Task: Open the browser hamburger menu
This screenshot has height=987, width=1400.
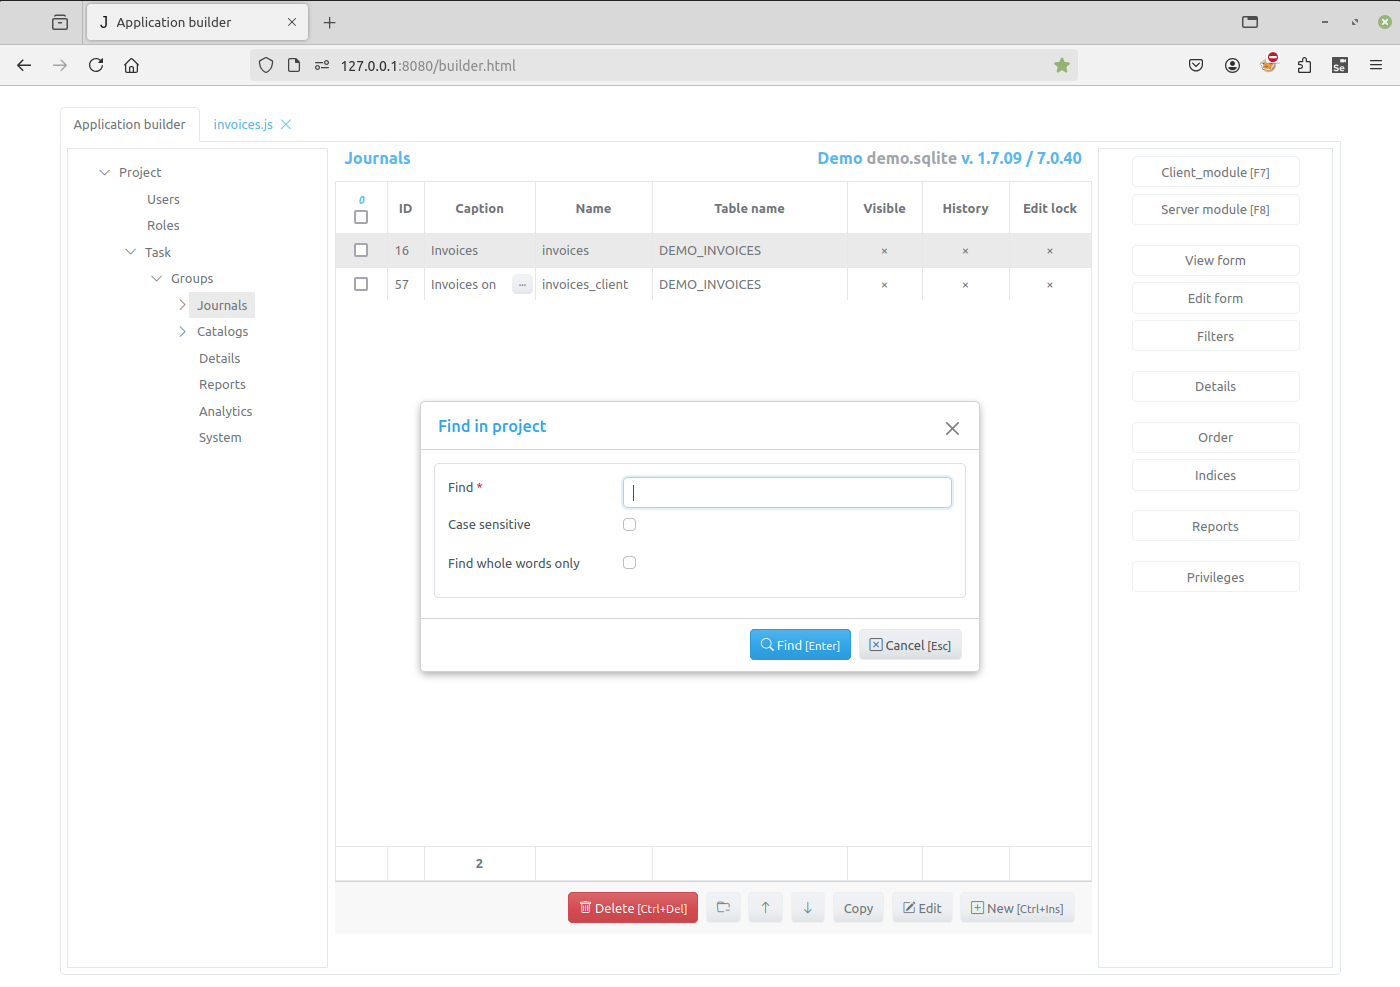Action: pos(1376,65)
